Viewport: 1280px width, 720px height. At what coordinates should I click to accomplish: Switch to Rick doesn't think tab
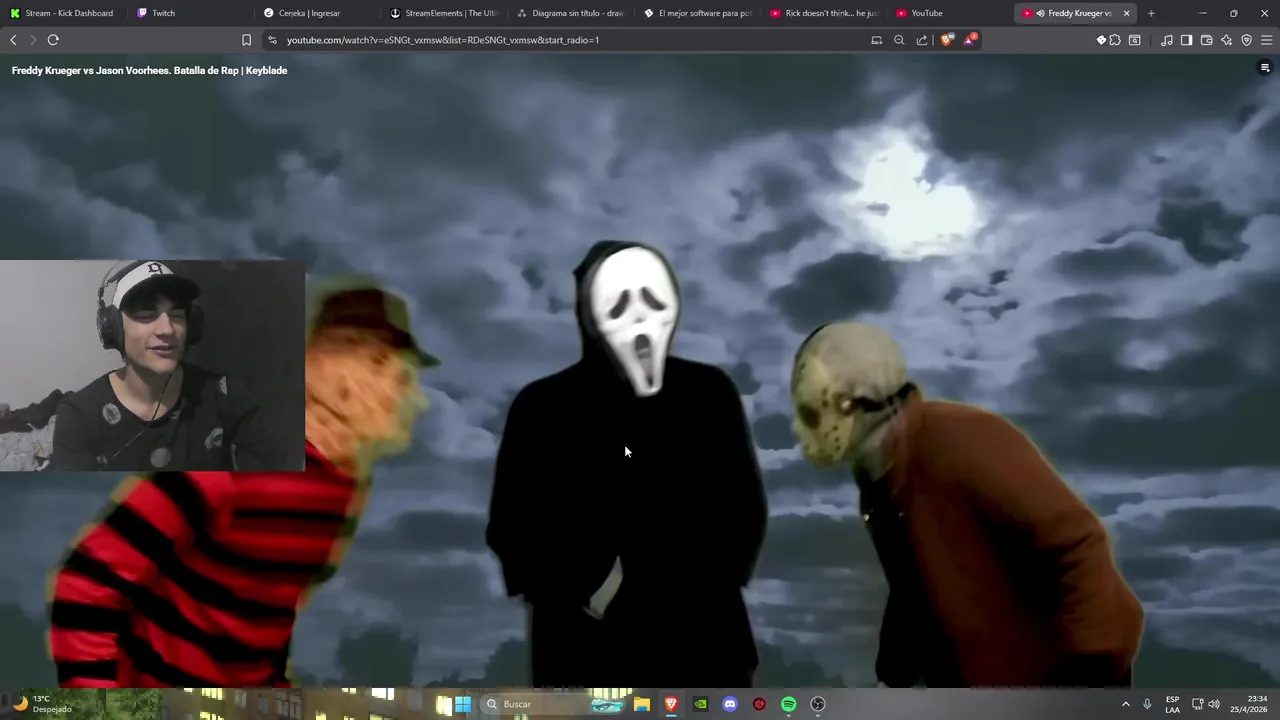823,13
